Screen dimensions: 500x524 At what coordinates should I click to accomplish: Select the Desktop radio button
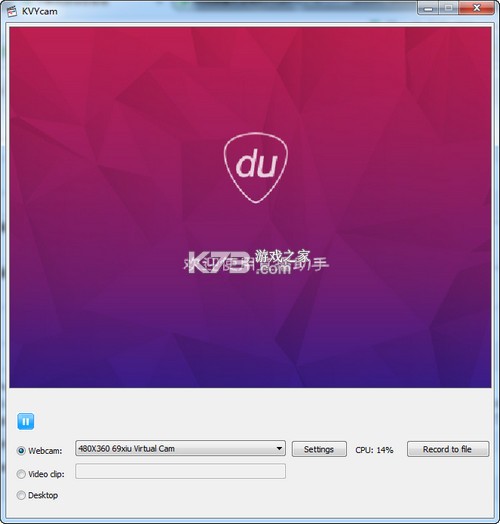pos(21,495)
